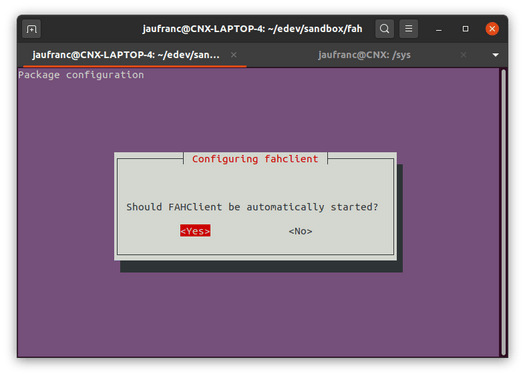Open a new terminal tab
Viewport: 525px width, 376px height.
click(x=31, y=29)
